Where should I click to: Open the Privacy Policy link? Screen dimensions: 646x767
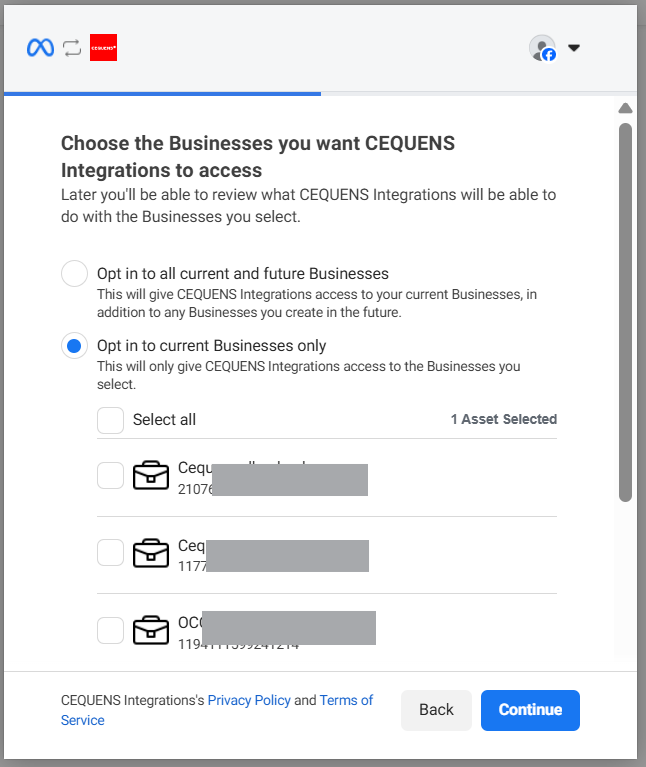click(249, 700)
